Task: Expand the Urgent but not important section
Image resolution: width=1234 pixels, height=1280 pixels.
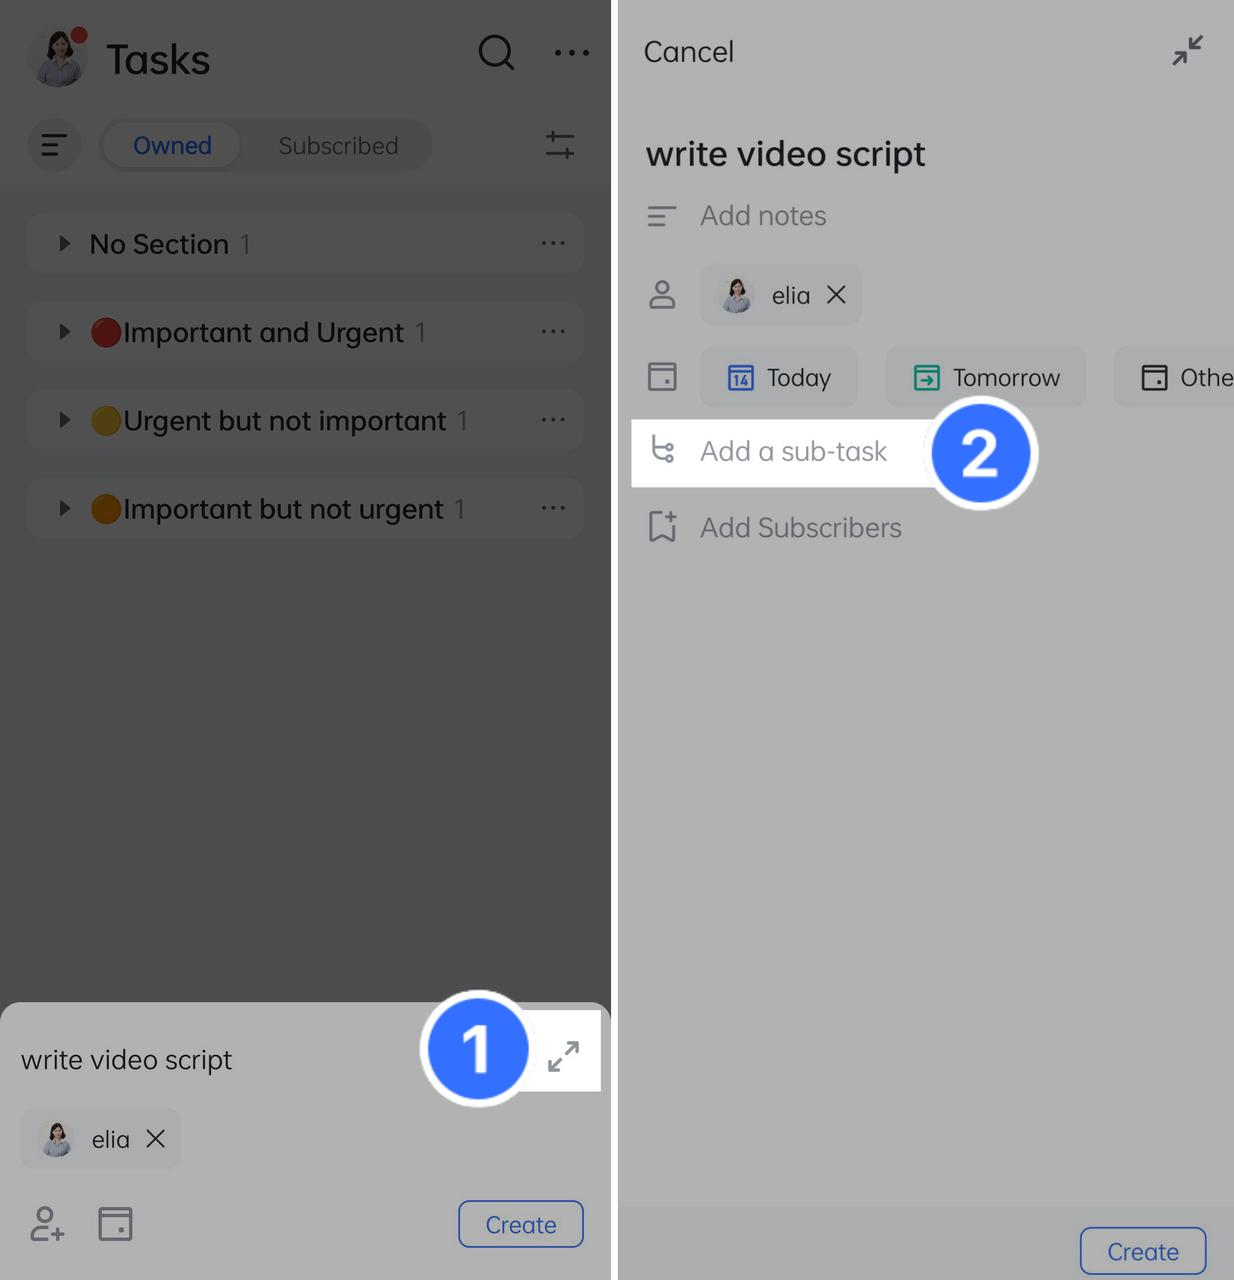Action: click(64, 420)
